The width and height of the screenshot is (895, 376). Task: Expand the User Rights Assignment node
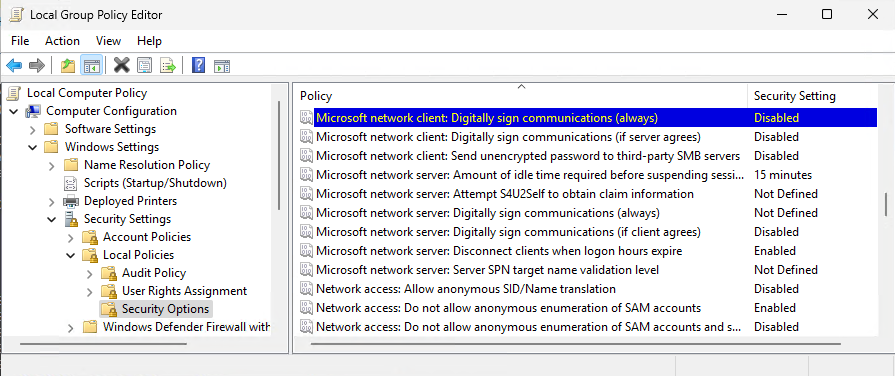point(90,292)
